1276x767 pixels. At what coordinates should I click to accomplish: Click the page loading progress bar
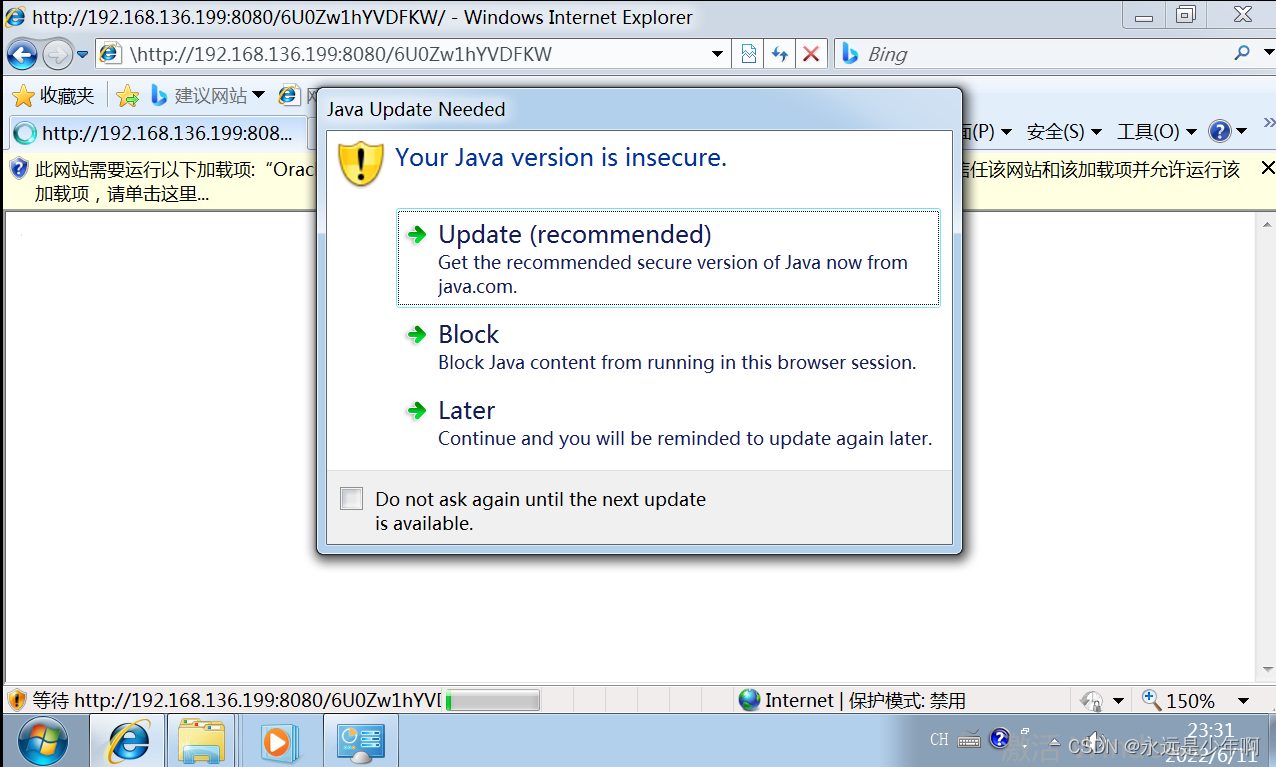click(x=492, y=700)
